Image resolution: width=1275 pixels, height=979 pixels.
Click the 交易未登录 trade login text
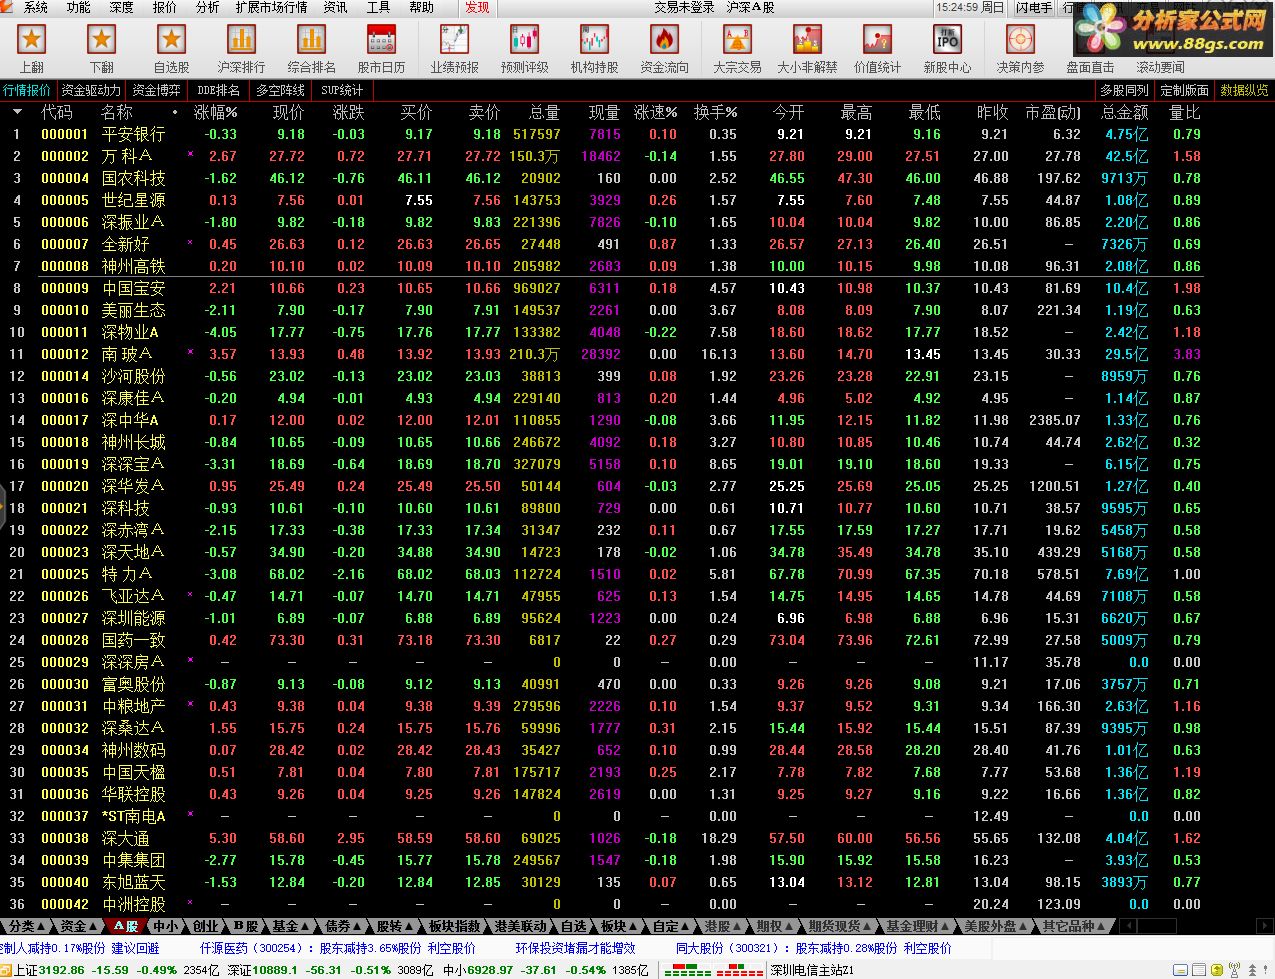pyautogui.click(x=684, y=7)
